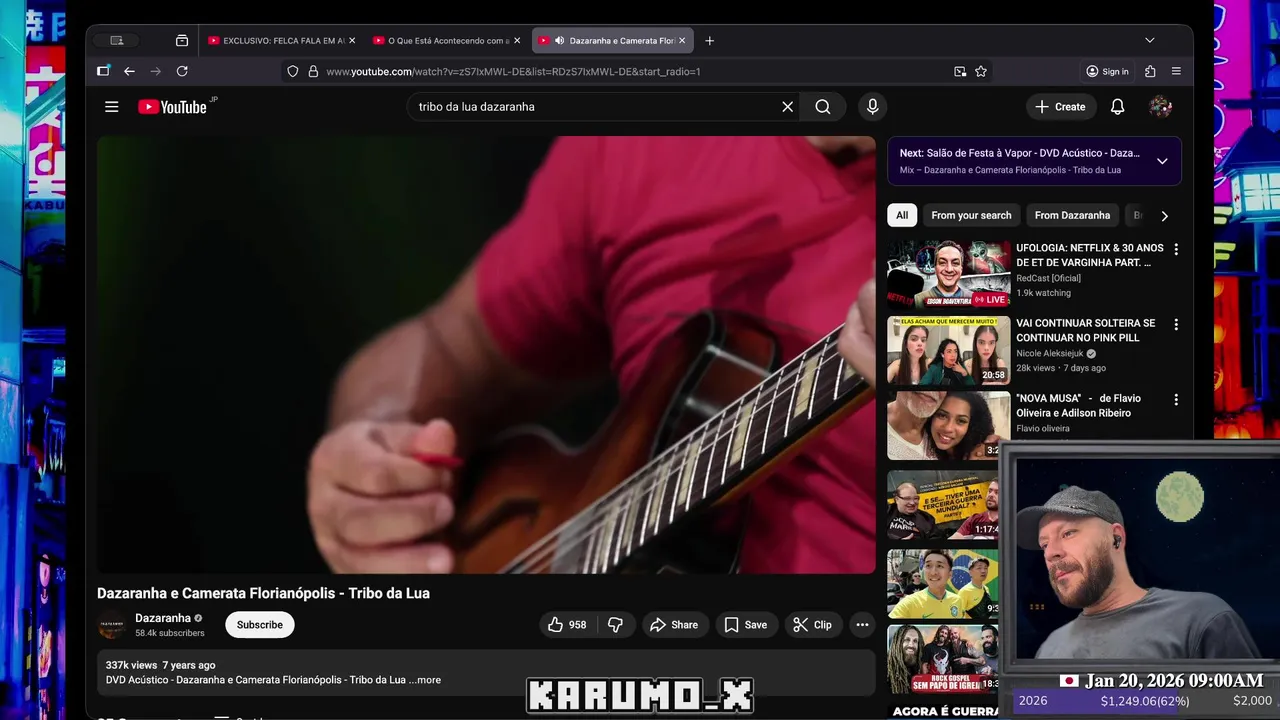Open the notifications bell

tap(1118, 107)
